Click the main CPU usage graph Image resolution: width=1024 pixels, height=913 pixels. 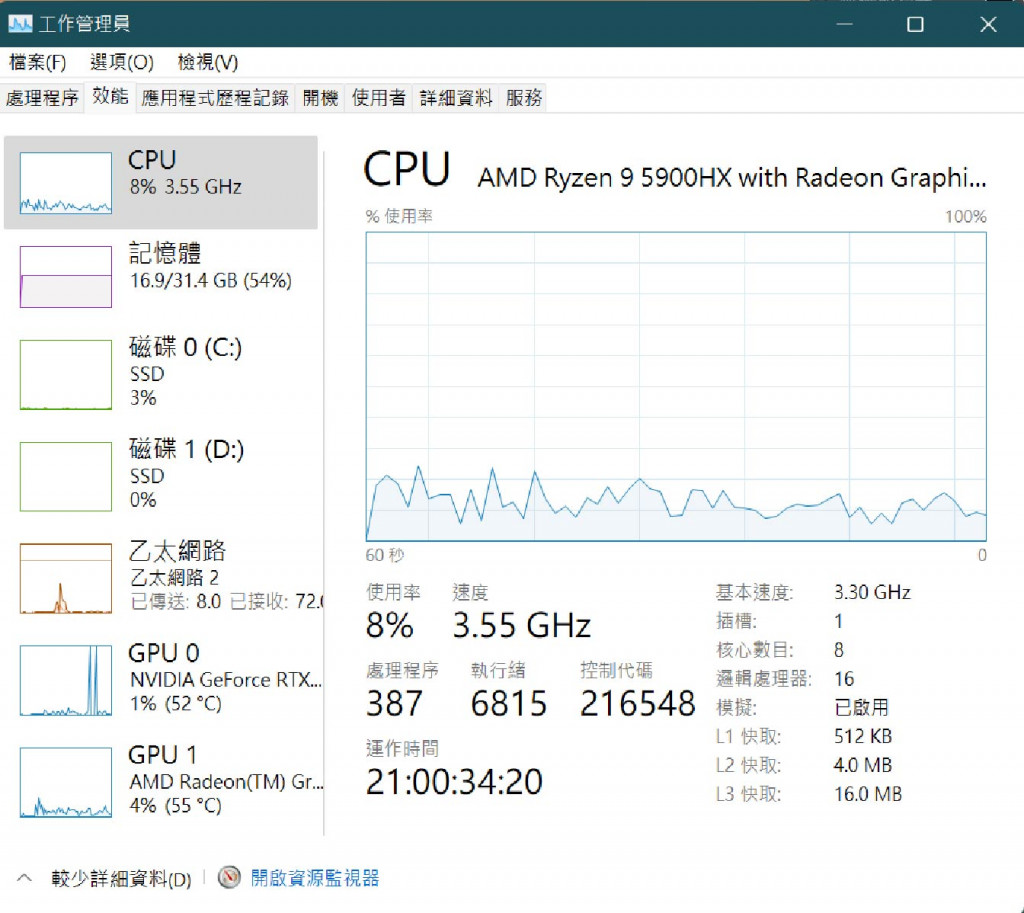point(676,387)
